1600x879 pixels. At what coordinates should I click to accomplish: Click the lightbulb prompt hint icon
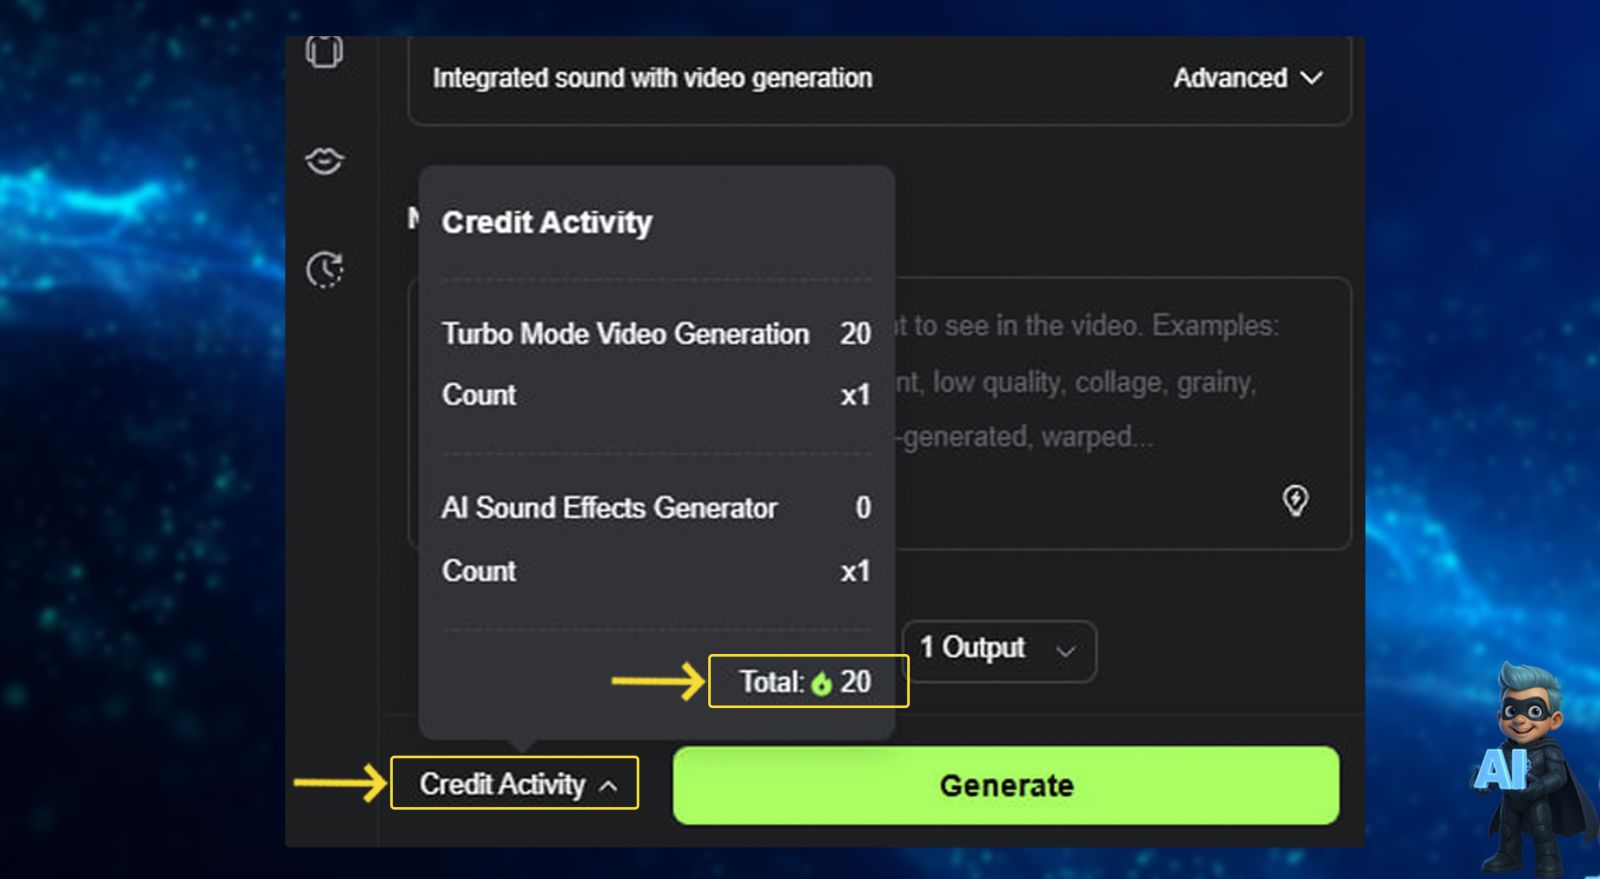(1295, 500)
